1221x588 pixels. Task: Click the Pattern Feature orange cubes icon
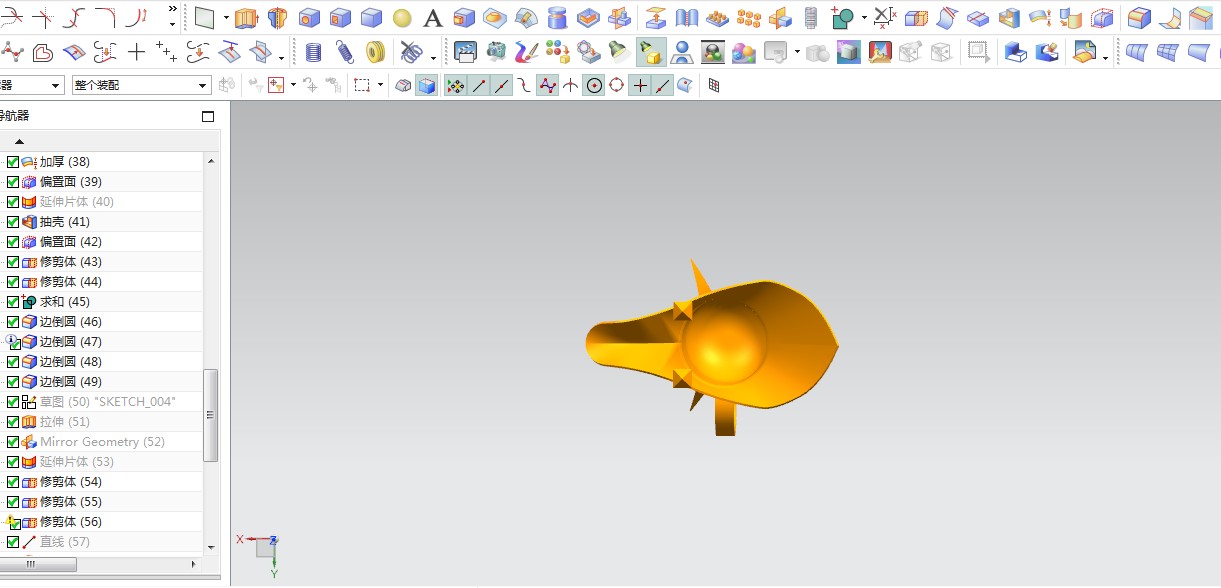(x=748, y=18)
